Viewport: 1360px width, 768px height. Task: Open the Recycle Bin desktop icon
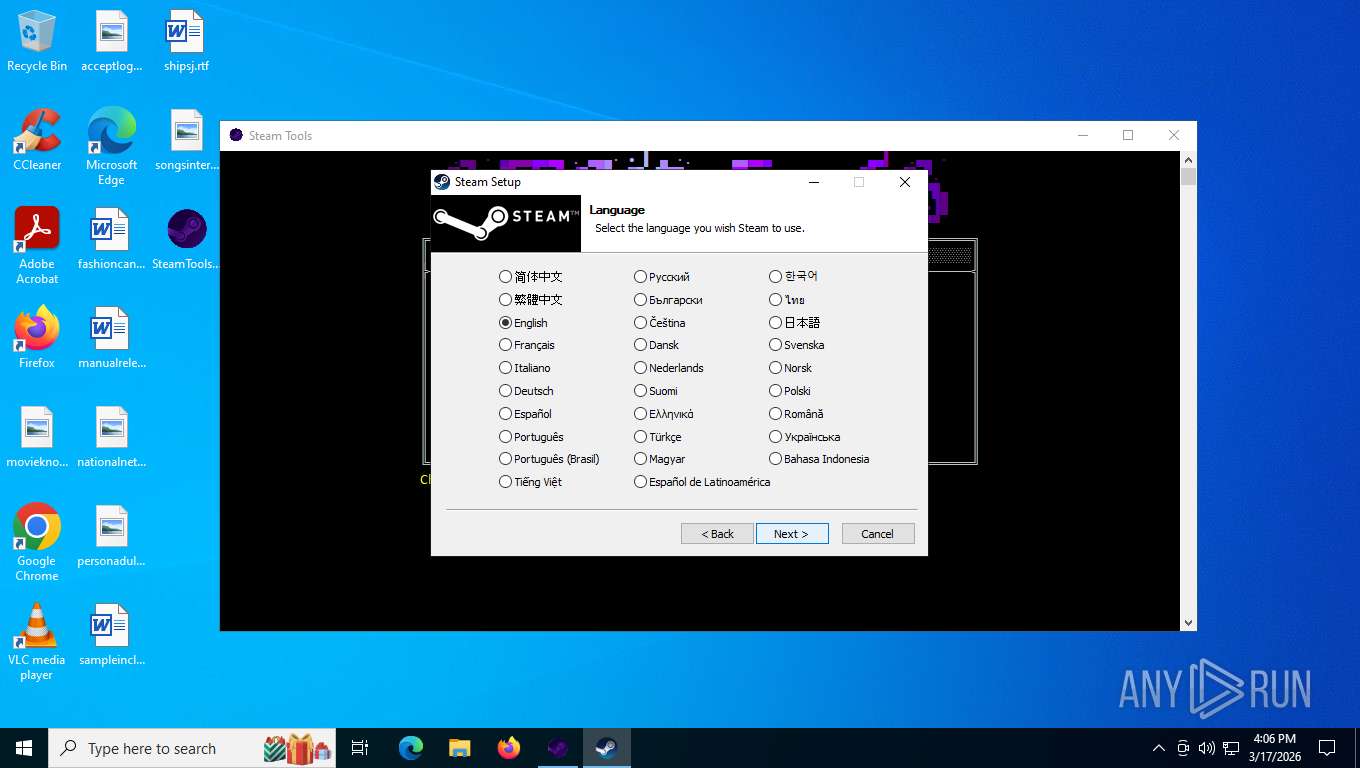click(x=37, y=42)
